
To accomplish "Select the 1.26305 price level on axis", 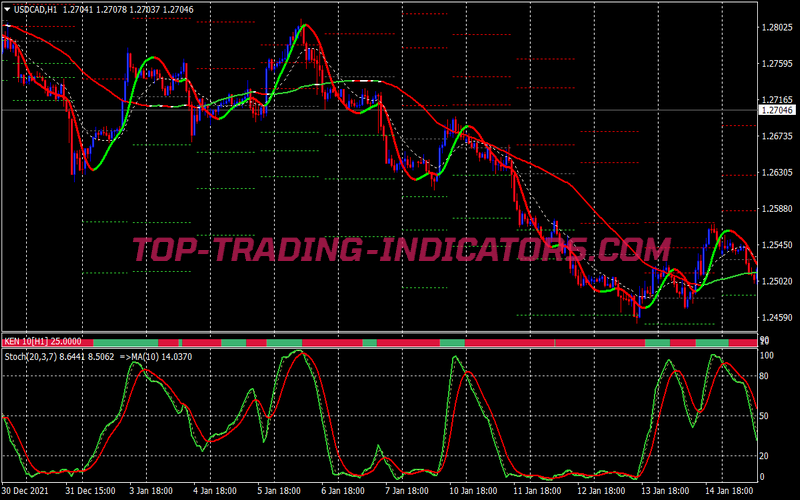I will point(778,172).
